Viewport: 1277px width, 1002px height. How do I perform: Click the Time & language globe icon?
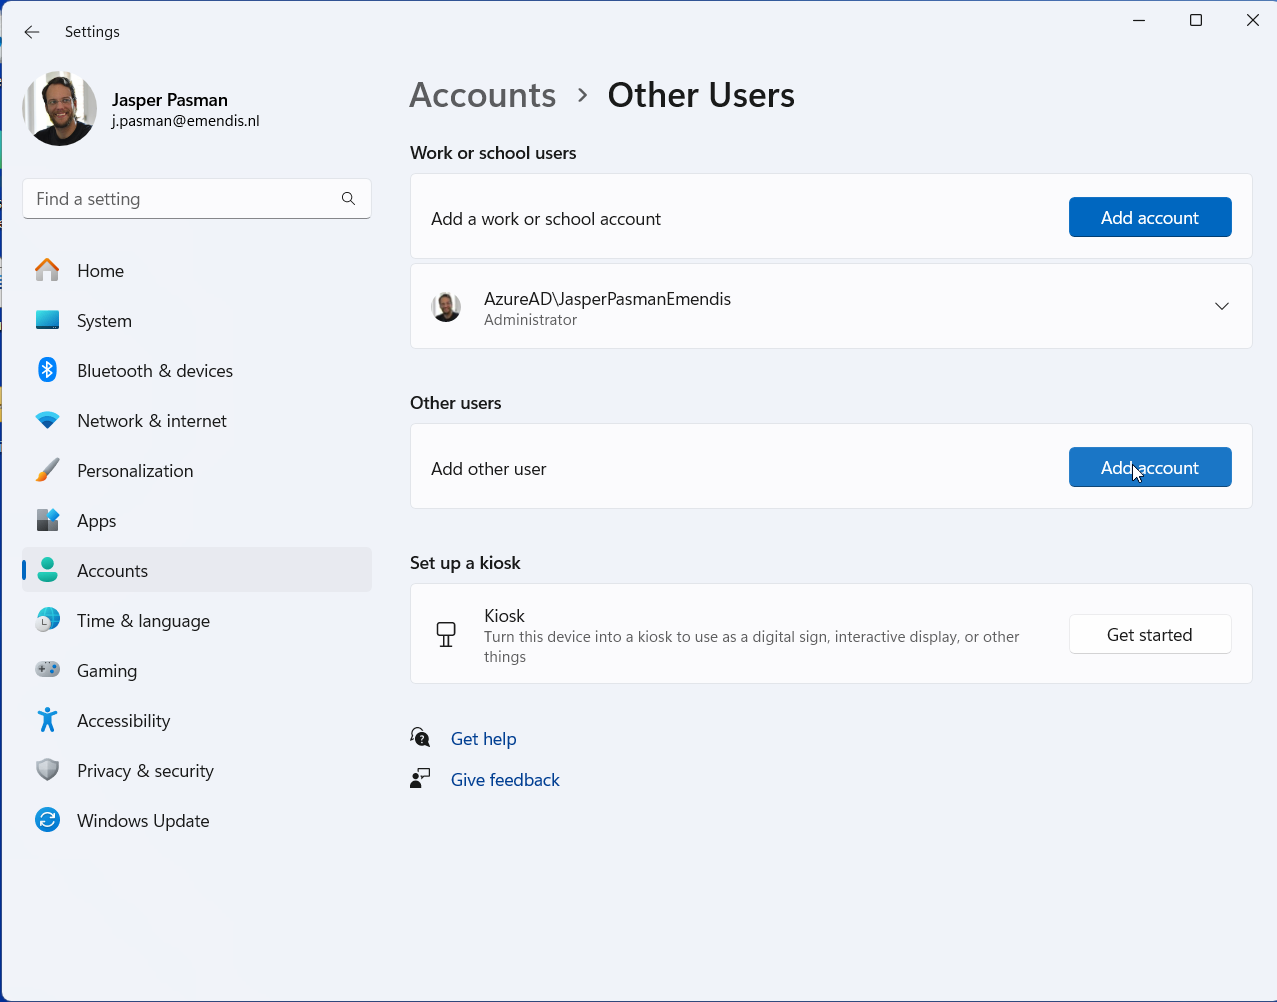(47, 620)
